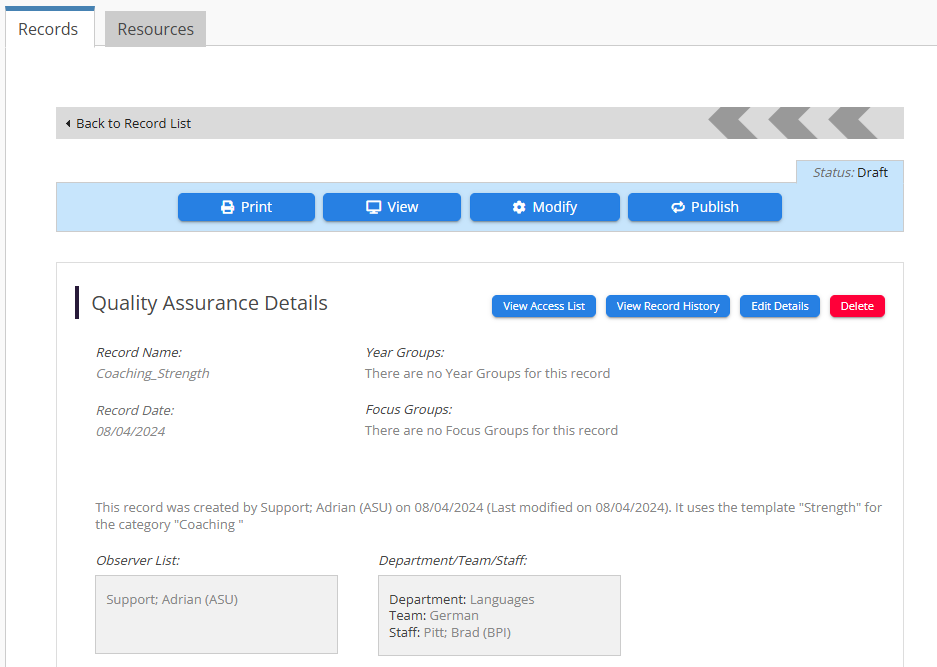937x667 pixels.
Task: Click the gear icon on Modify button
Action: [518, 207]
